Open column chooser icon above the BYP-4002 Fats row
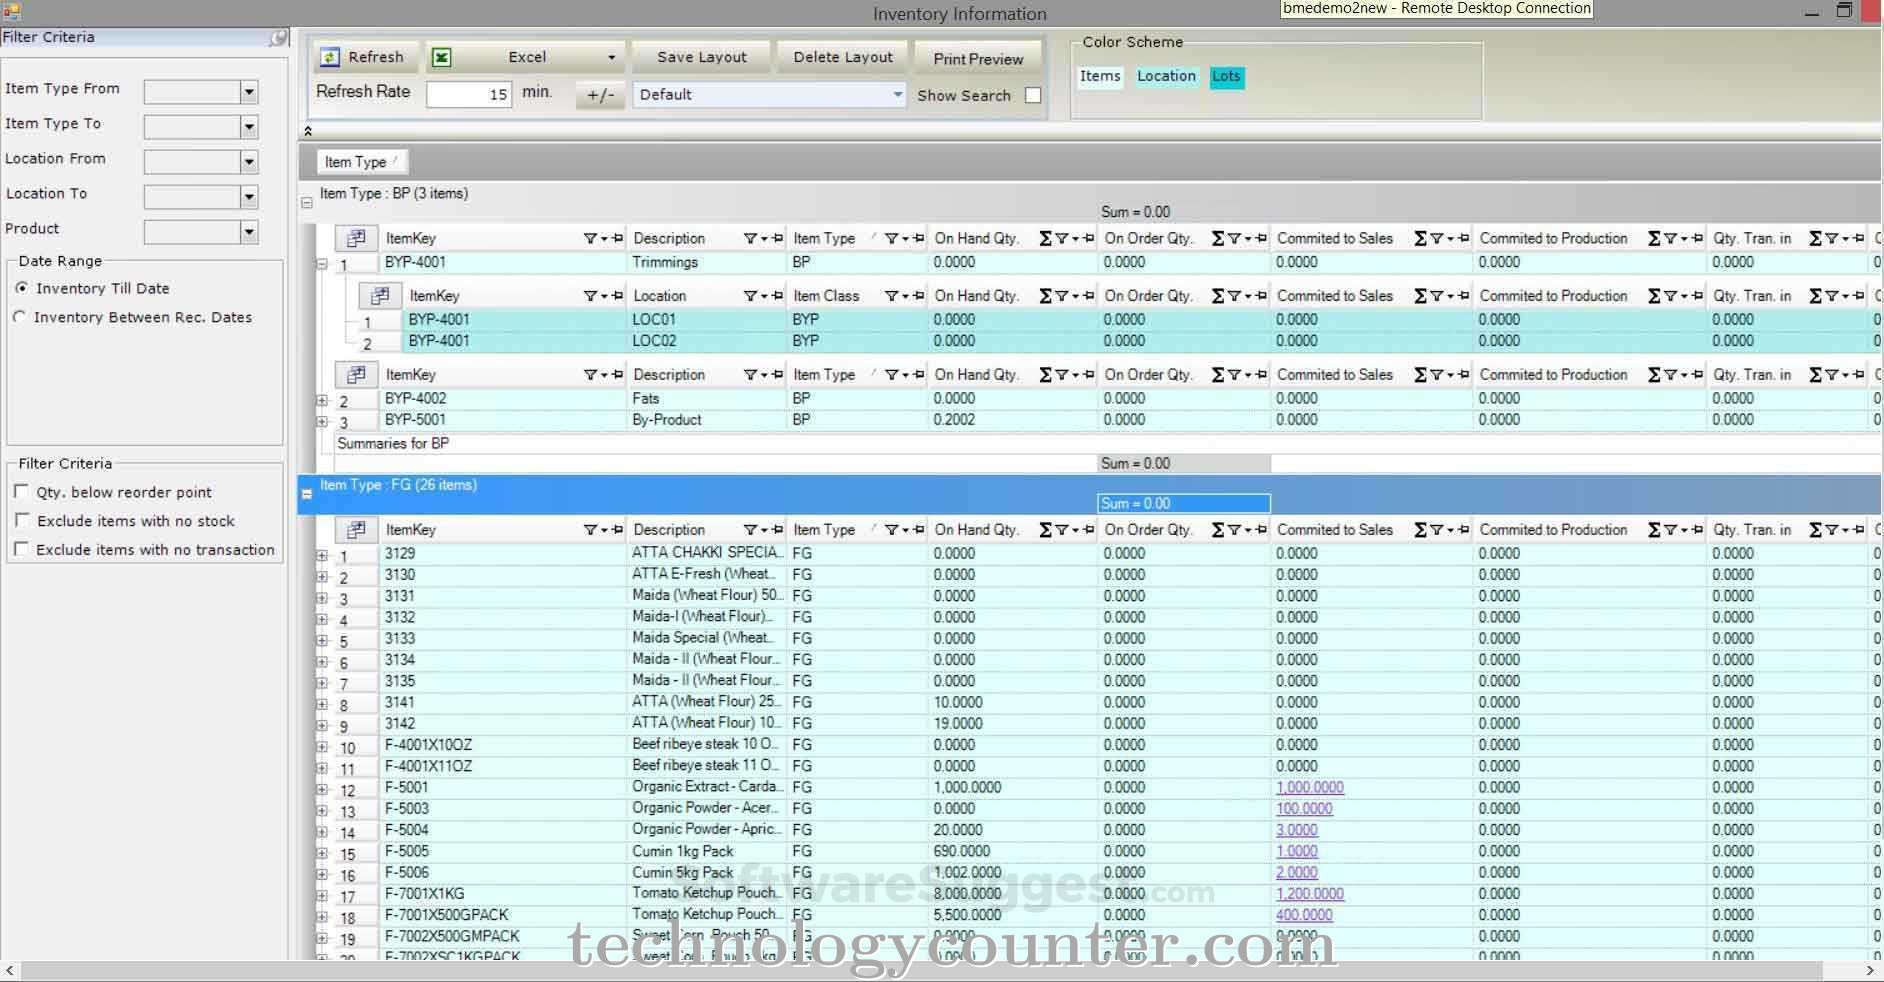Screen dimensions: 1884x982 pyautogui.click(x=355, y=374)
